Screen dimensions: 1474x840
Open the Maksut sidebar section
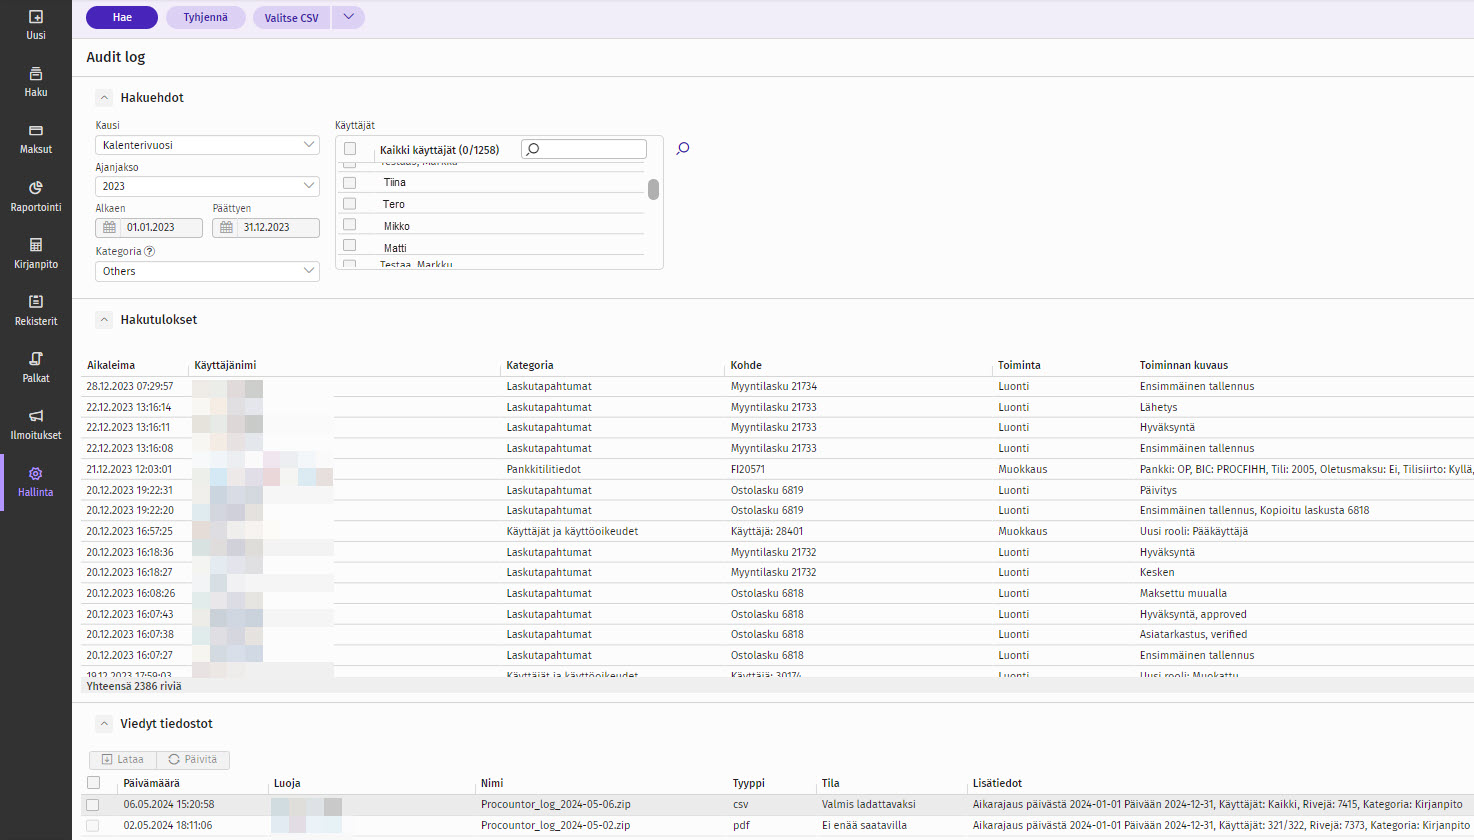36,139
